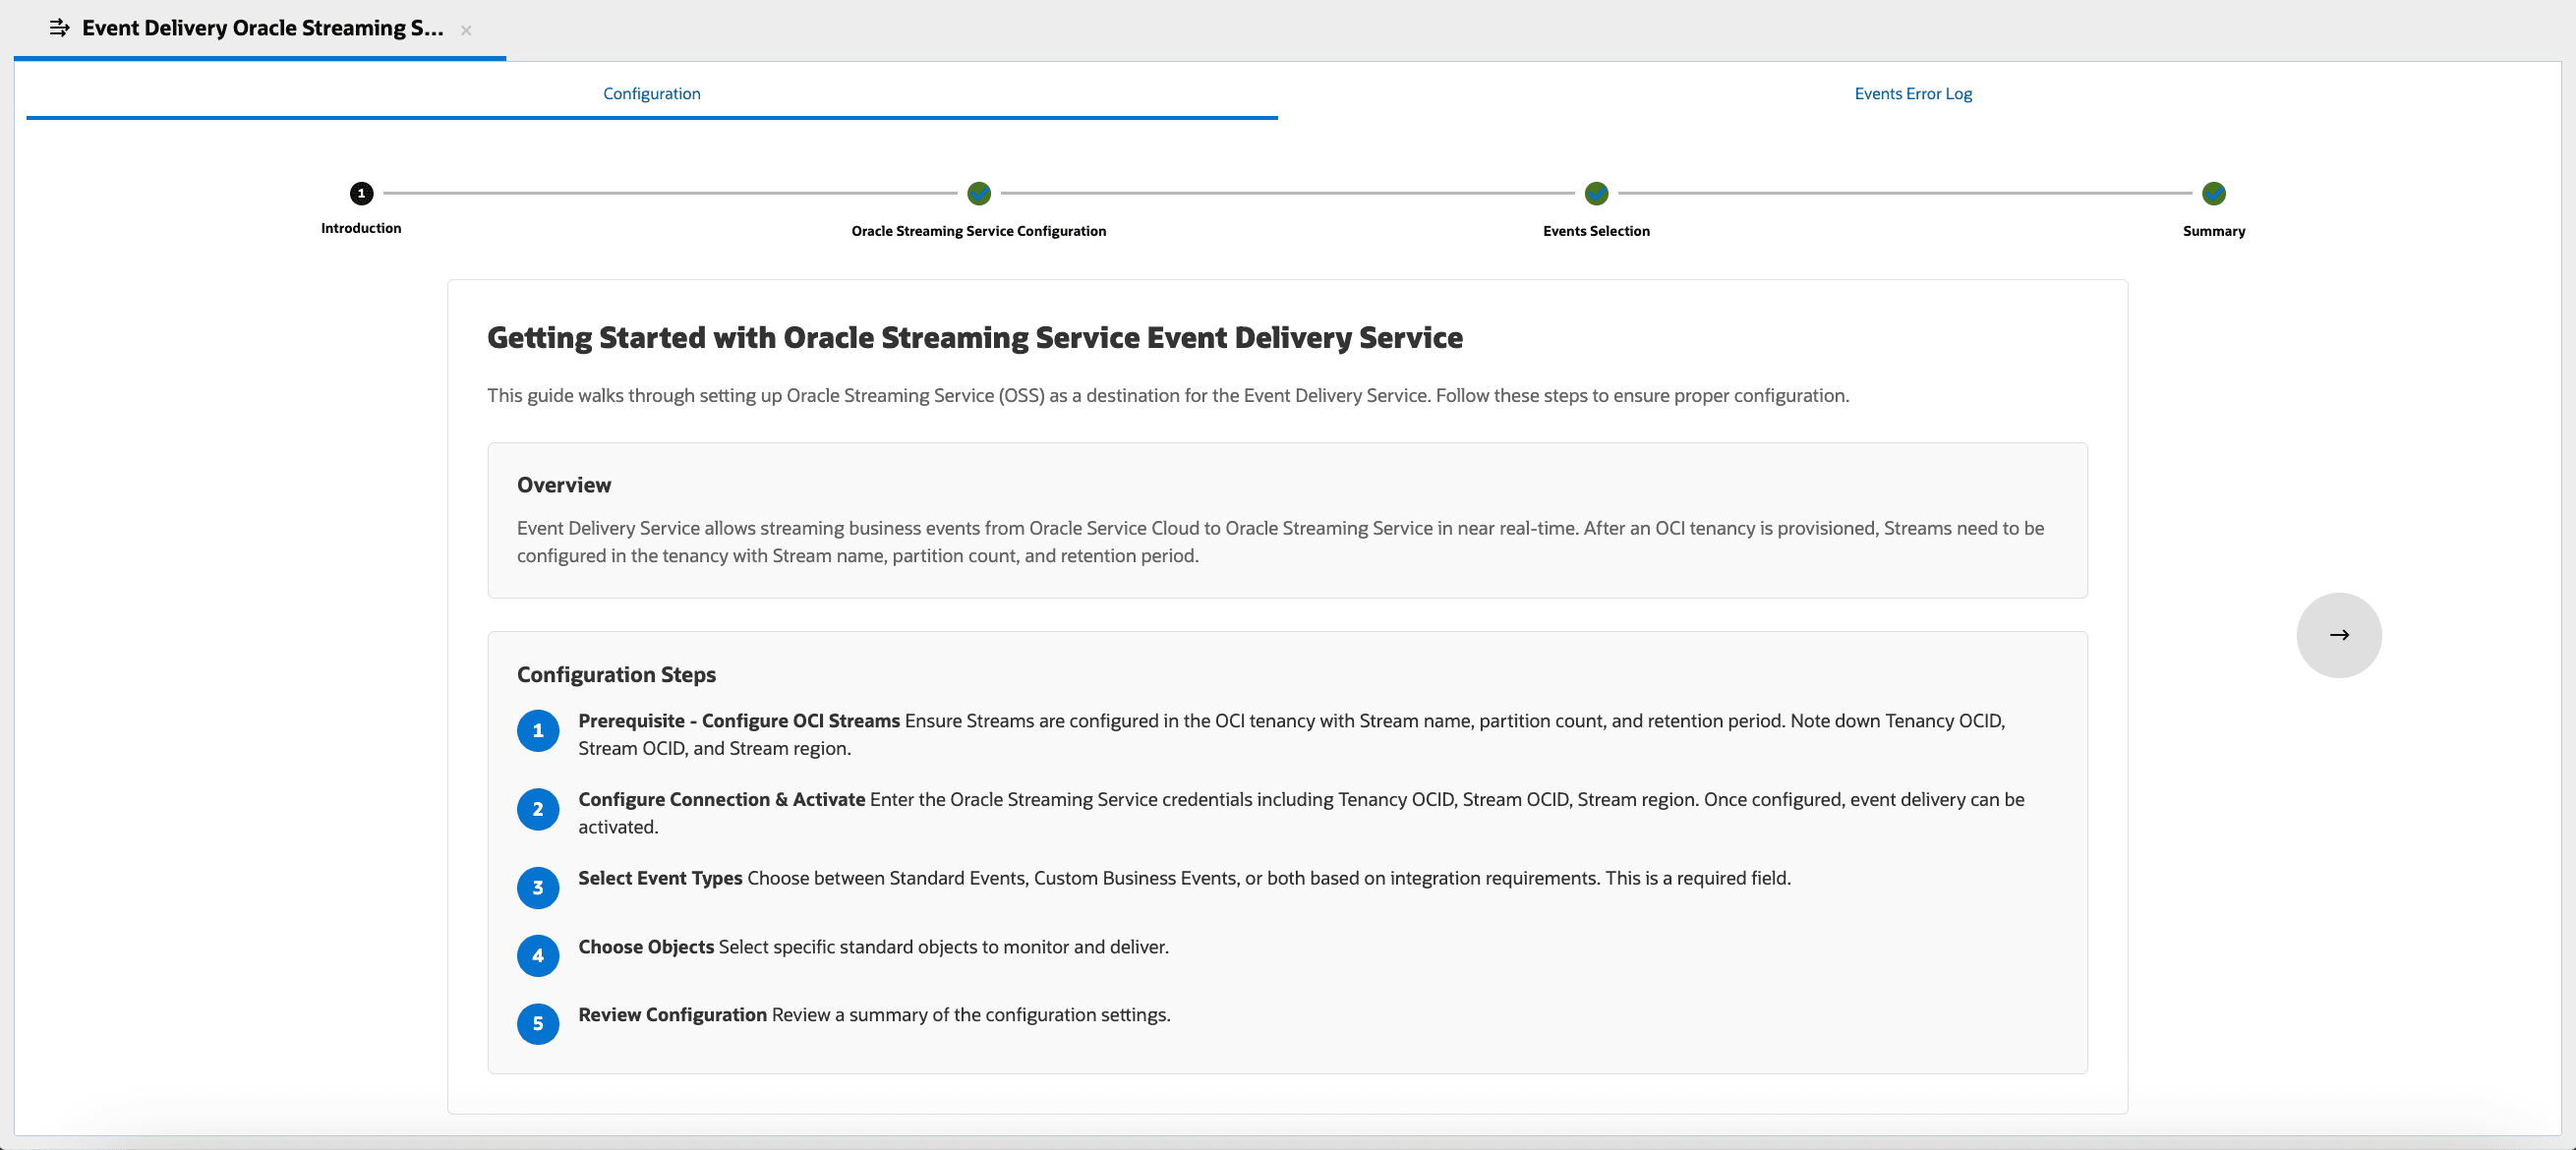Click the tab list icon beside title
The image size is (2576, 1150).
pos(59,28)
